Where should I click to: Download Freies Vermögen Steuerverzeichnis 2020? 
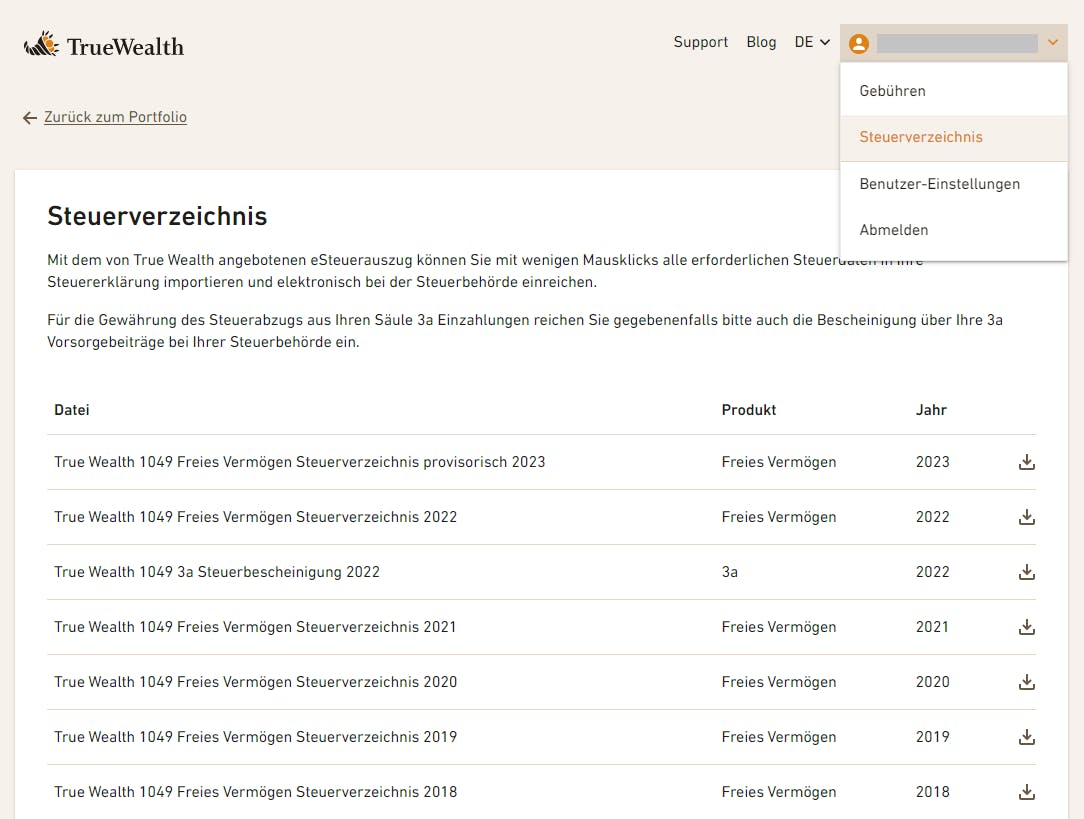click(x=1027, y=682)
